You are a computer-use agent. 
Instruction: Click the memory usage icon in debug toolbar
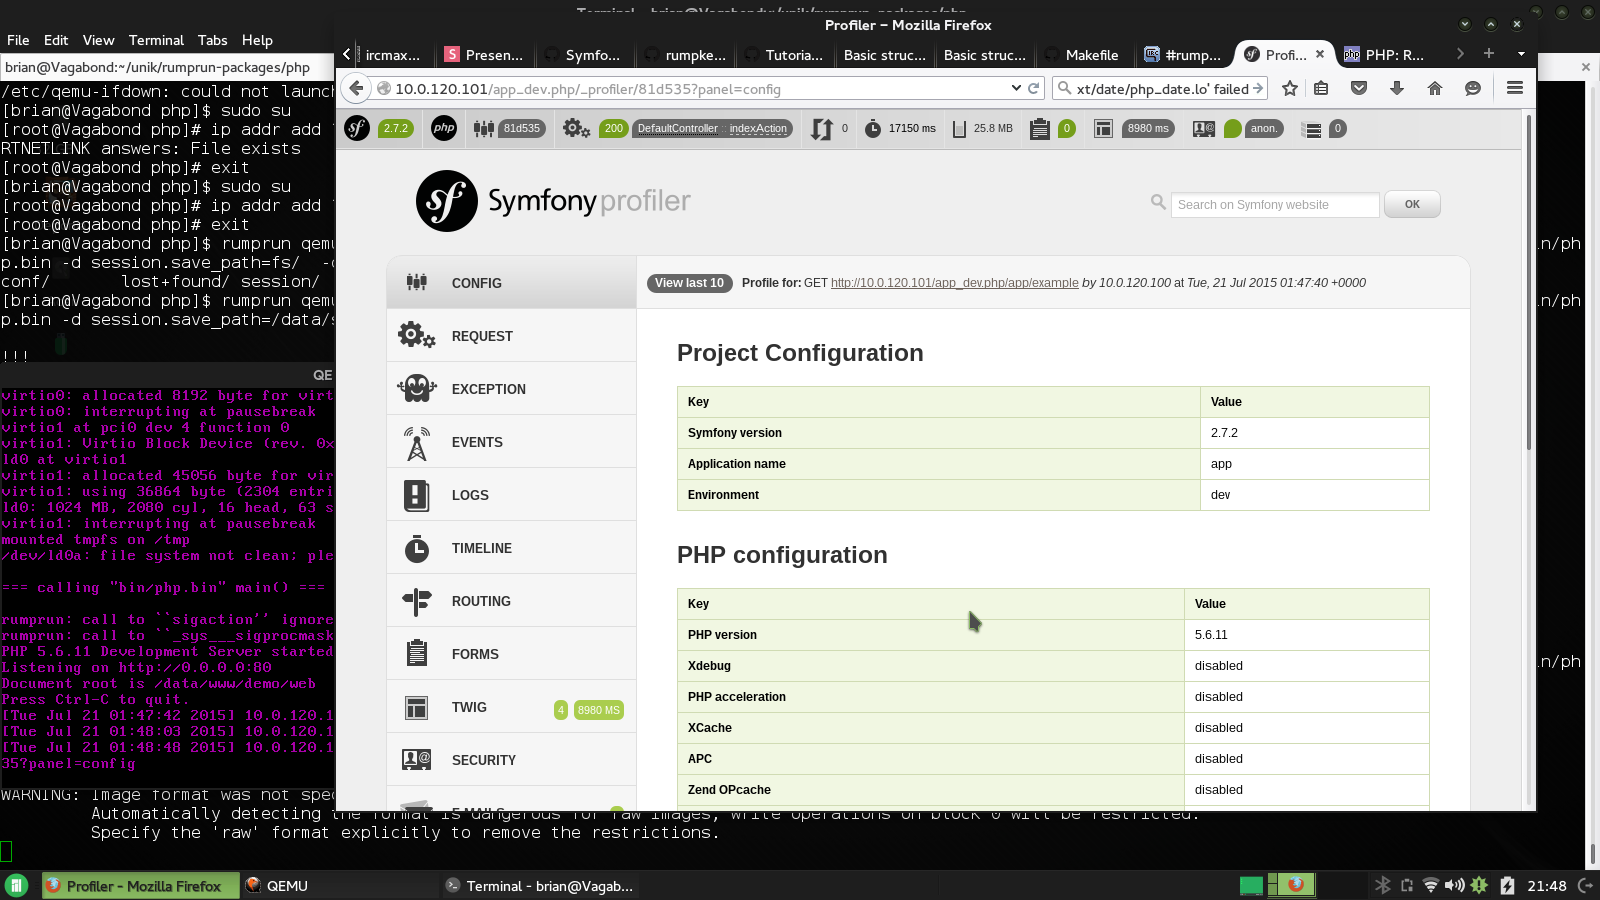pyautogui.click(x=959, y=129)
